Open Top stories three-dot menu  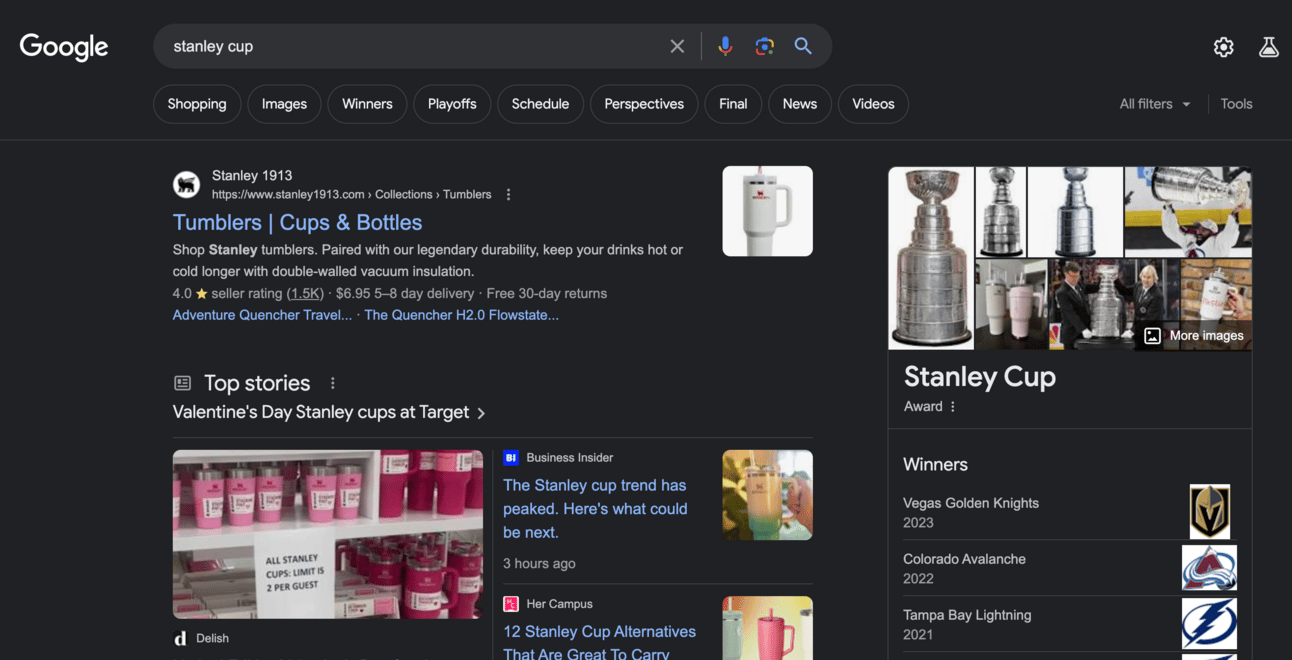[x=333, y=383]
